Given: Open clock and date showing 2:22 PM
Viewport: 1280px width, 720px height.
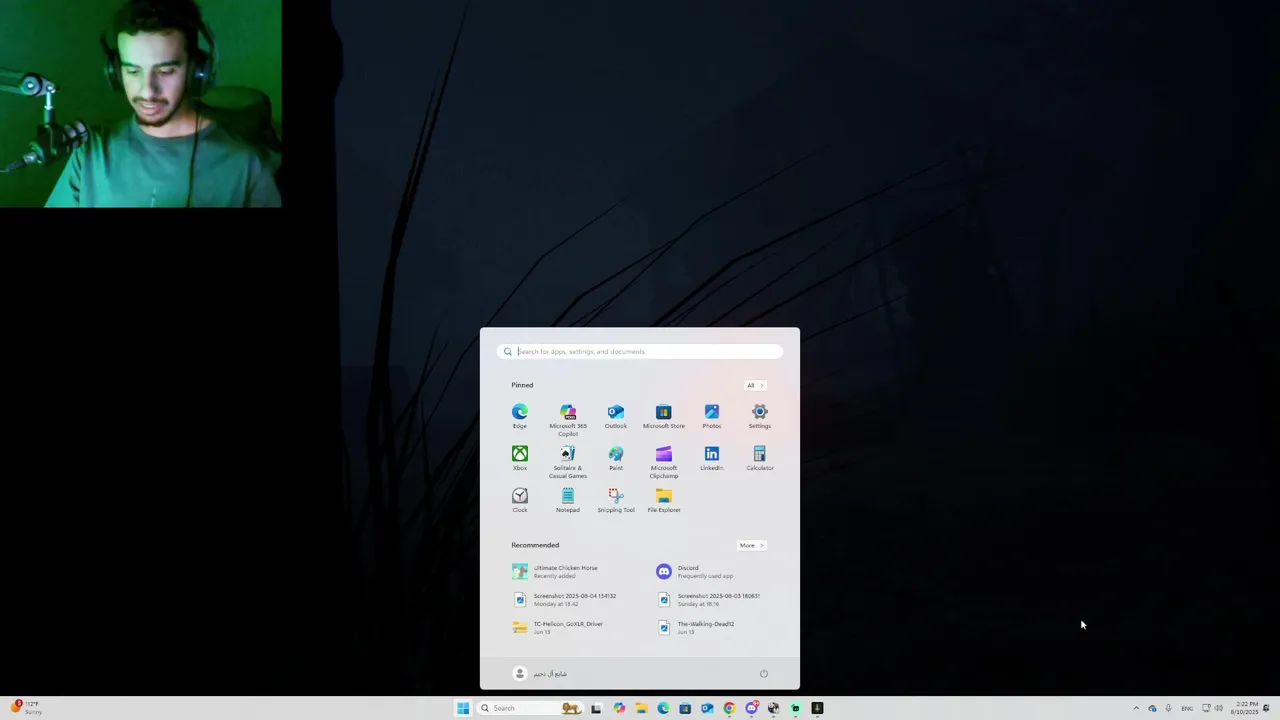Looking at the screenshot, I should coord(1245,708).
